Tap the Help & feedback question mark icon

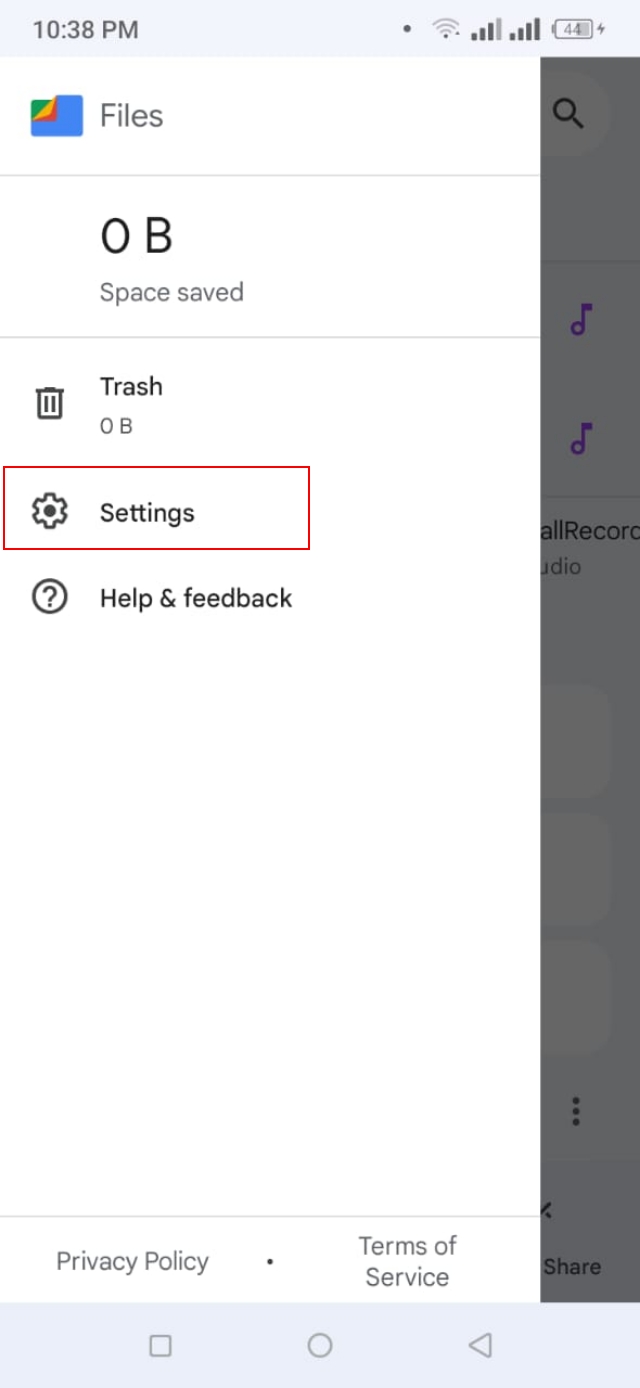(x=48, y=597)
